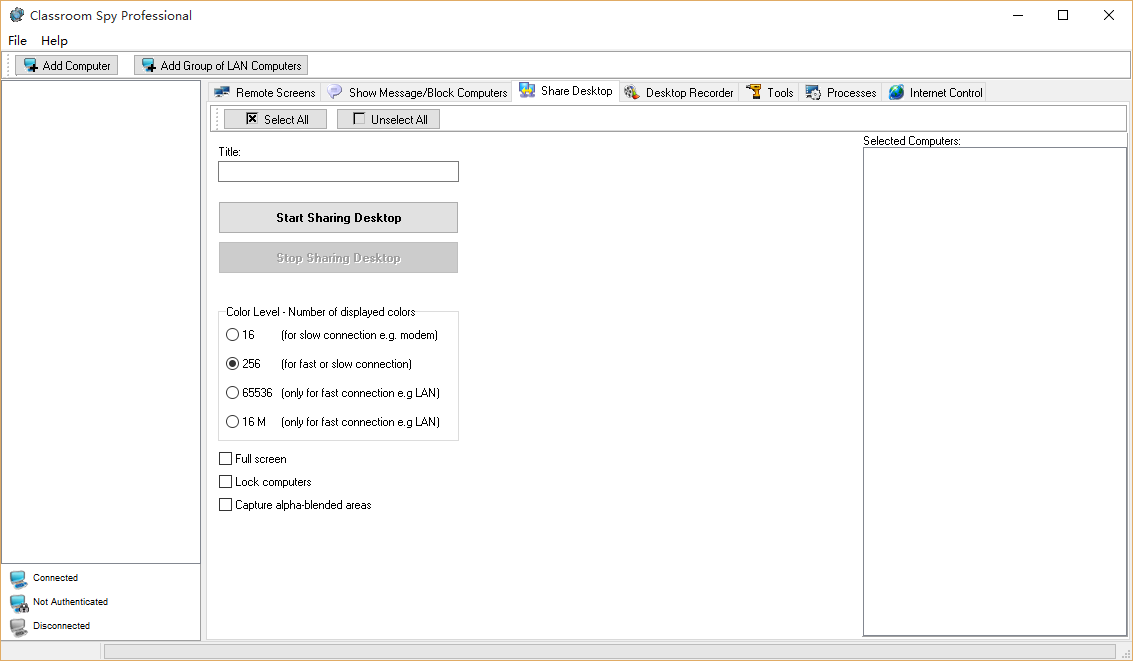Click the Unselect All button
The height and width of the screenshot is (661, 1133).
pos(388,119)
